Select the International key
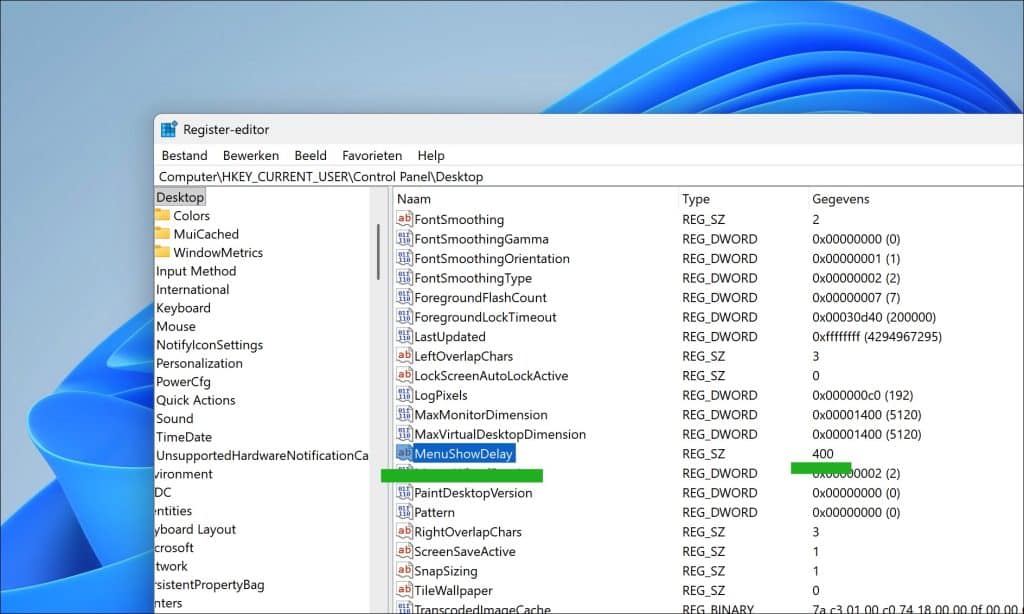Image resolution: width=1024 pixels, height=614 pixels. tap(193, 289)
